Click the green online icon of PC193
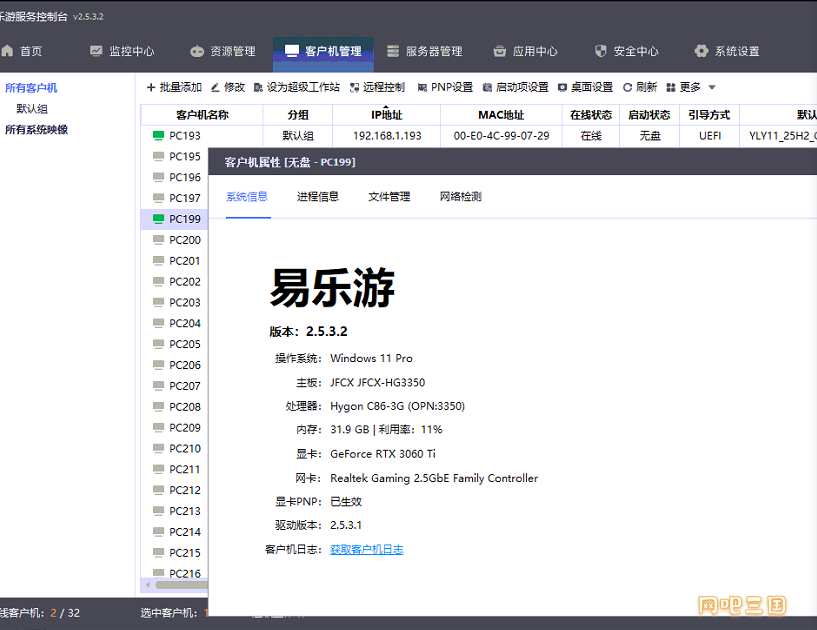This screenshot has width=817, height=630. coord(158,135)
